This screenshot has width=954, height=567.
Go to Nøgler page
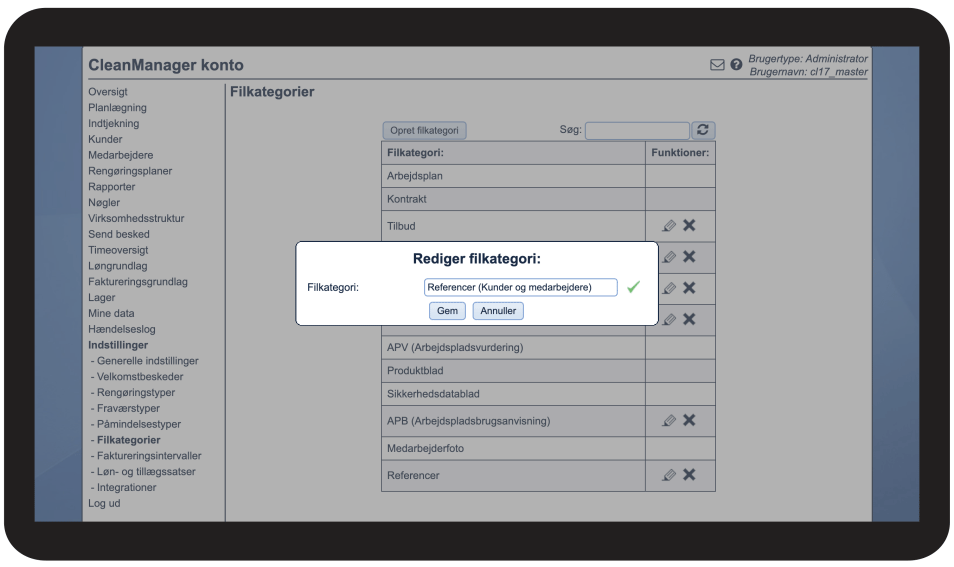pos(104,203)
